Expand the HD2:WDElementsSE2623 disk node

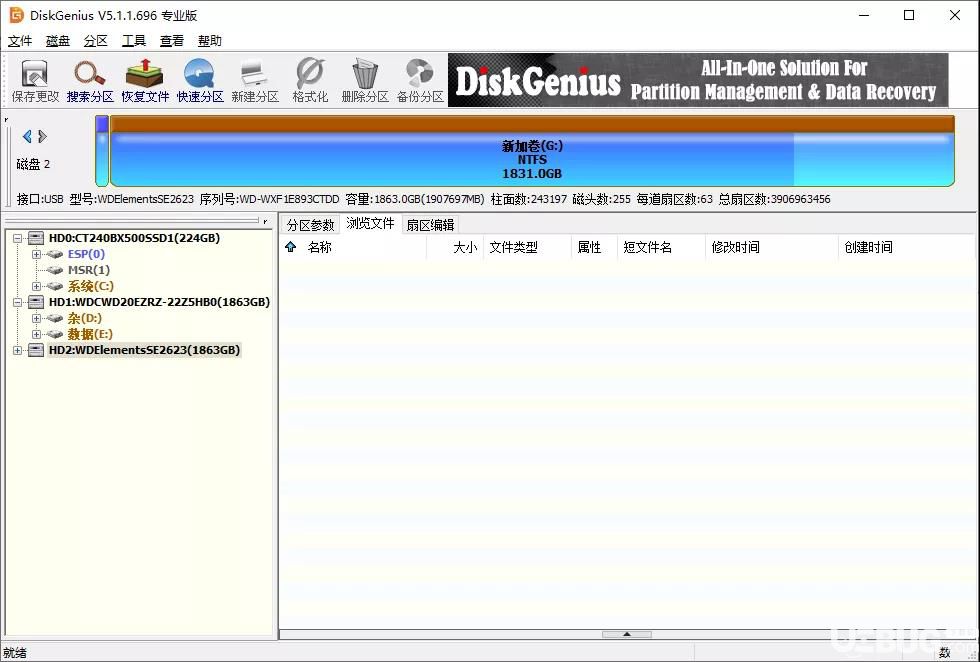[x=18, y=350]
